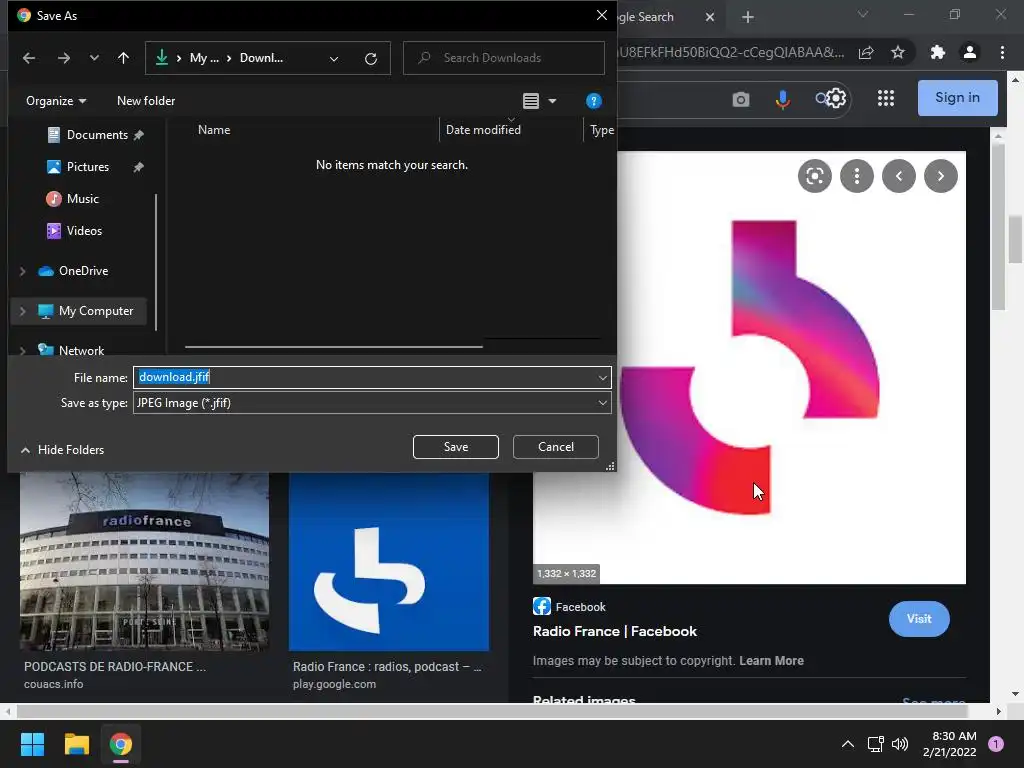Open clock and date 8:30 AM

(950, 744)
